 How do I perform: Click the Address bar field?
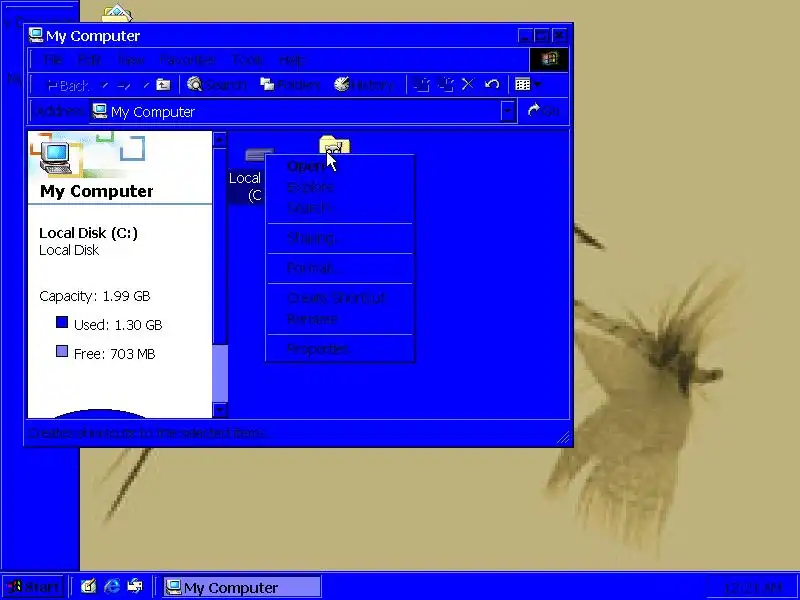303,111
